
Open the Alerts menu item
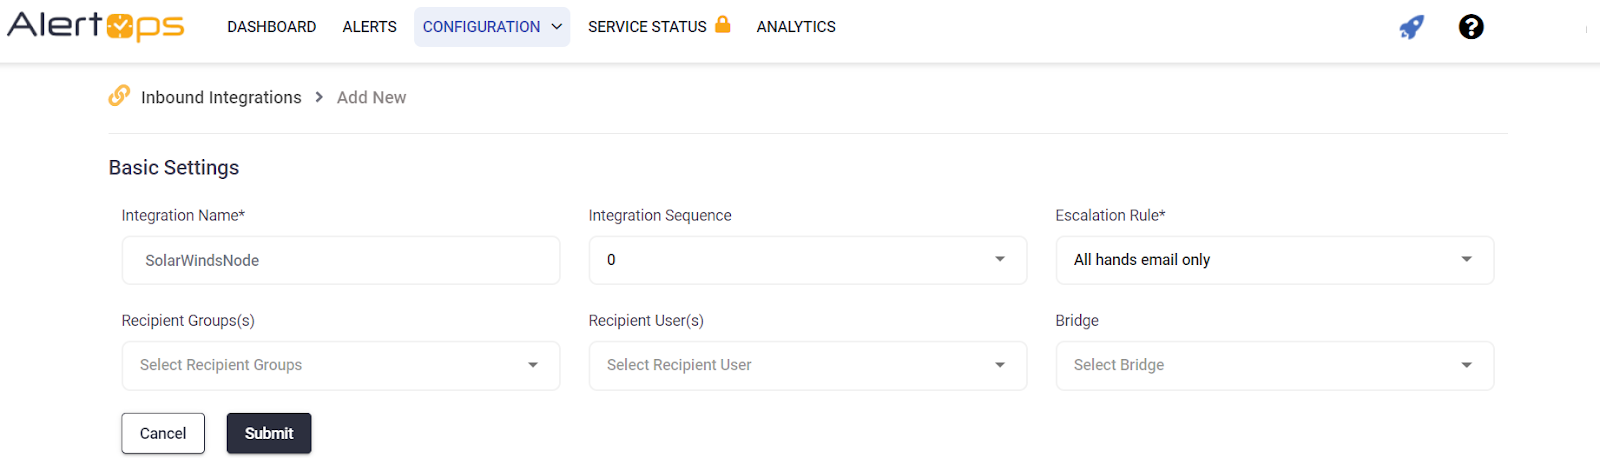coord(369,27)
